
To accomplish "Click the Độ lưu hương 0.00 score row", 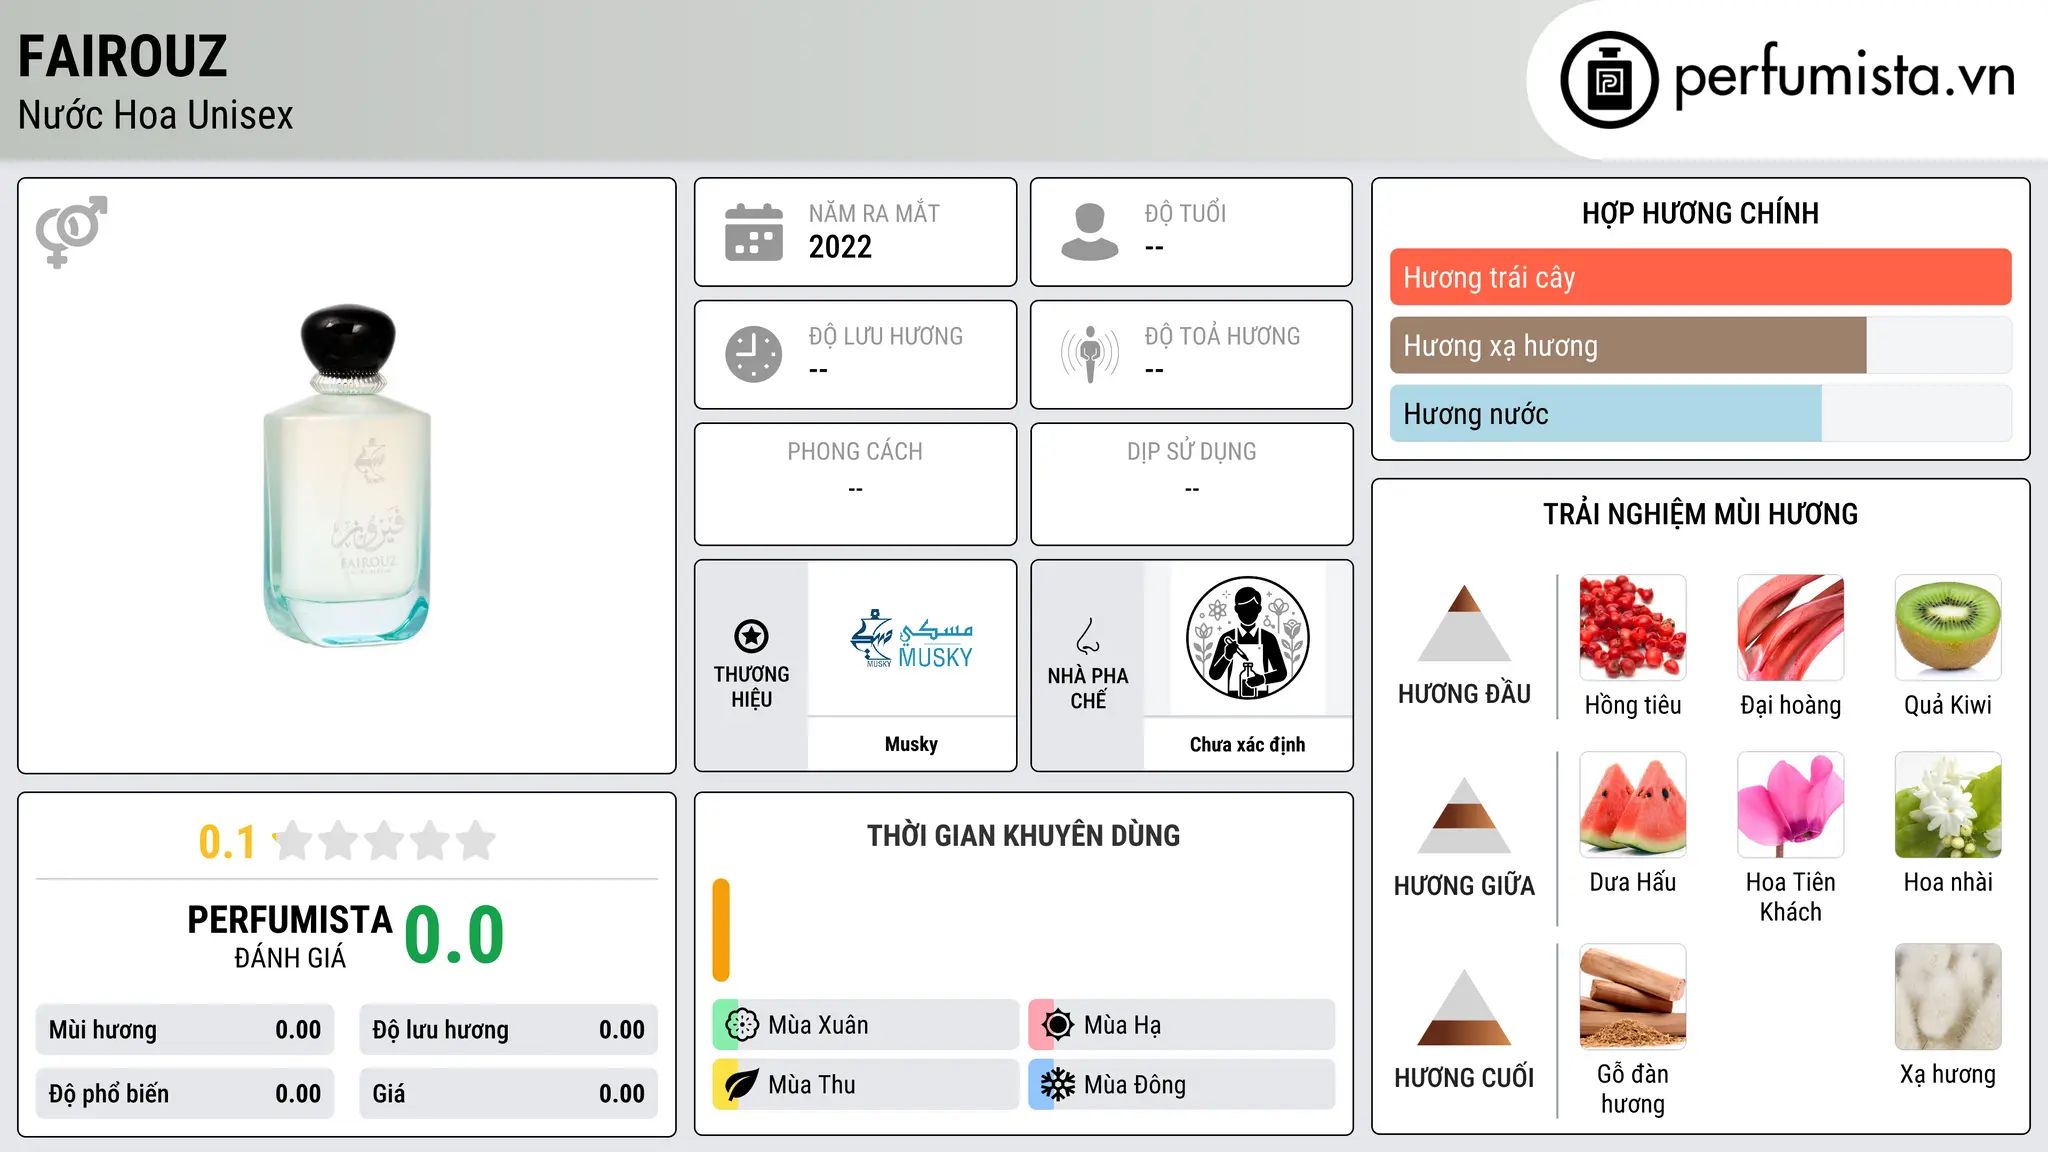I will [x=508, y=1030].
